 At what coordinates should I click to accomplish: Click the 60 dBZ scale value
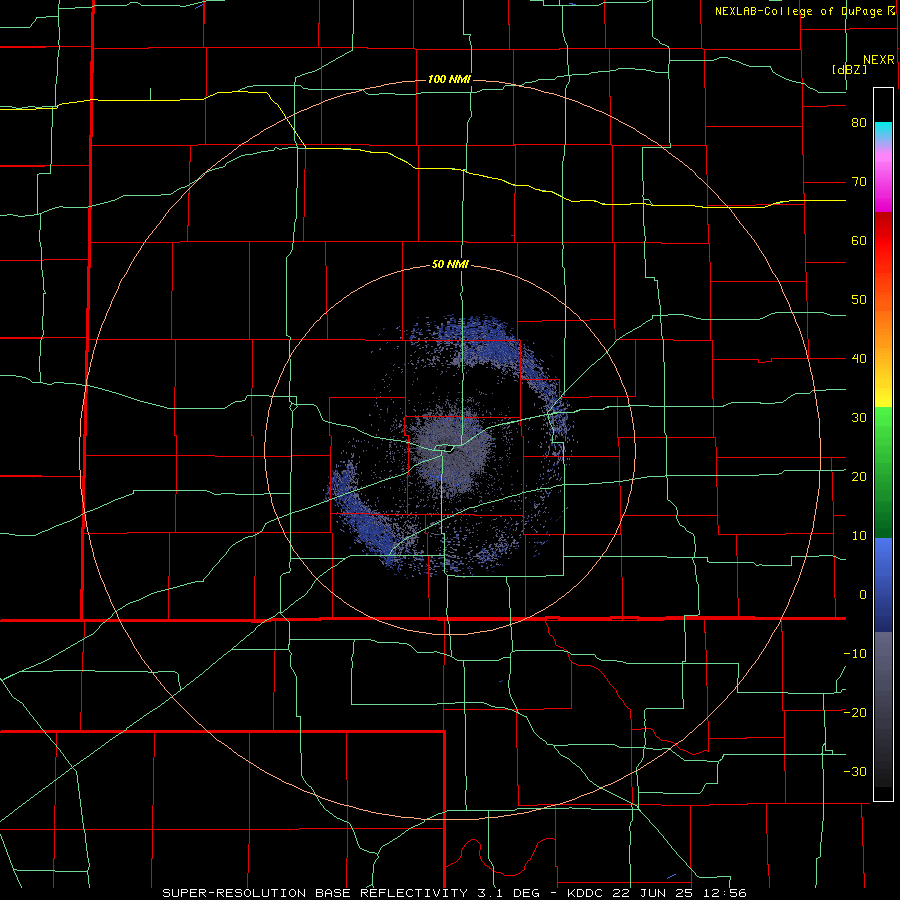click(859, 240)
